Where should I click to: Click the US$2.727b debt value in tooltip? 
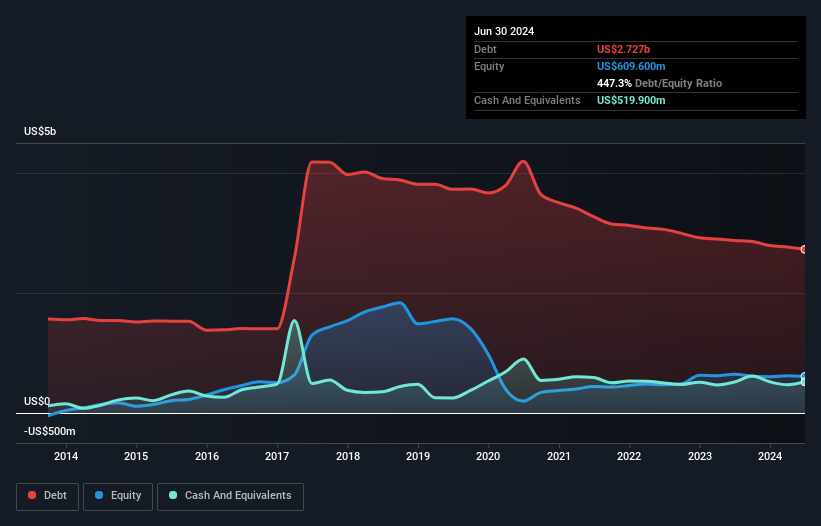623,49
